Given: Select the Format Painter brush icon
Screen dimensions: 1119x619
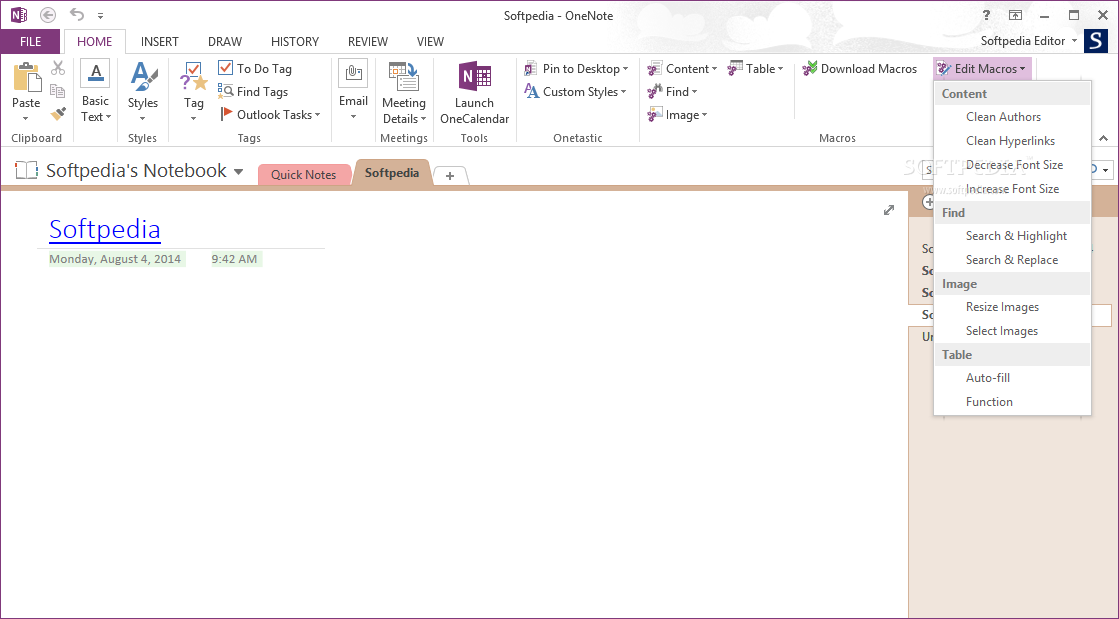Looking at the screenshot, I should (58, 114).
